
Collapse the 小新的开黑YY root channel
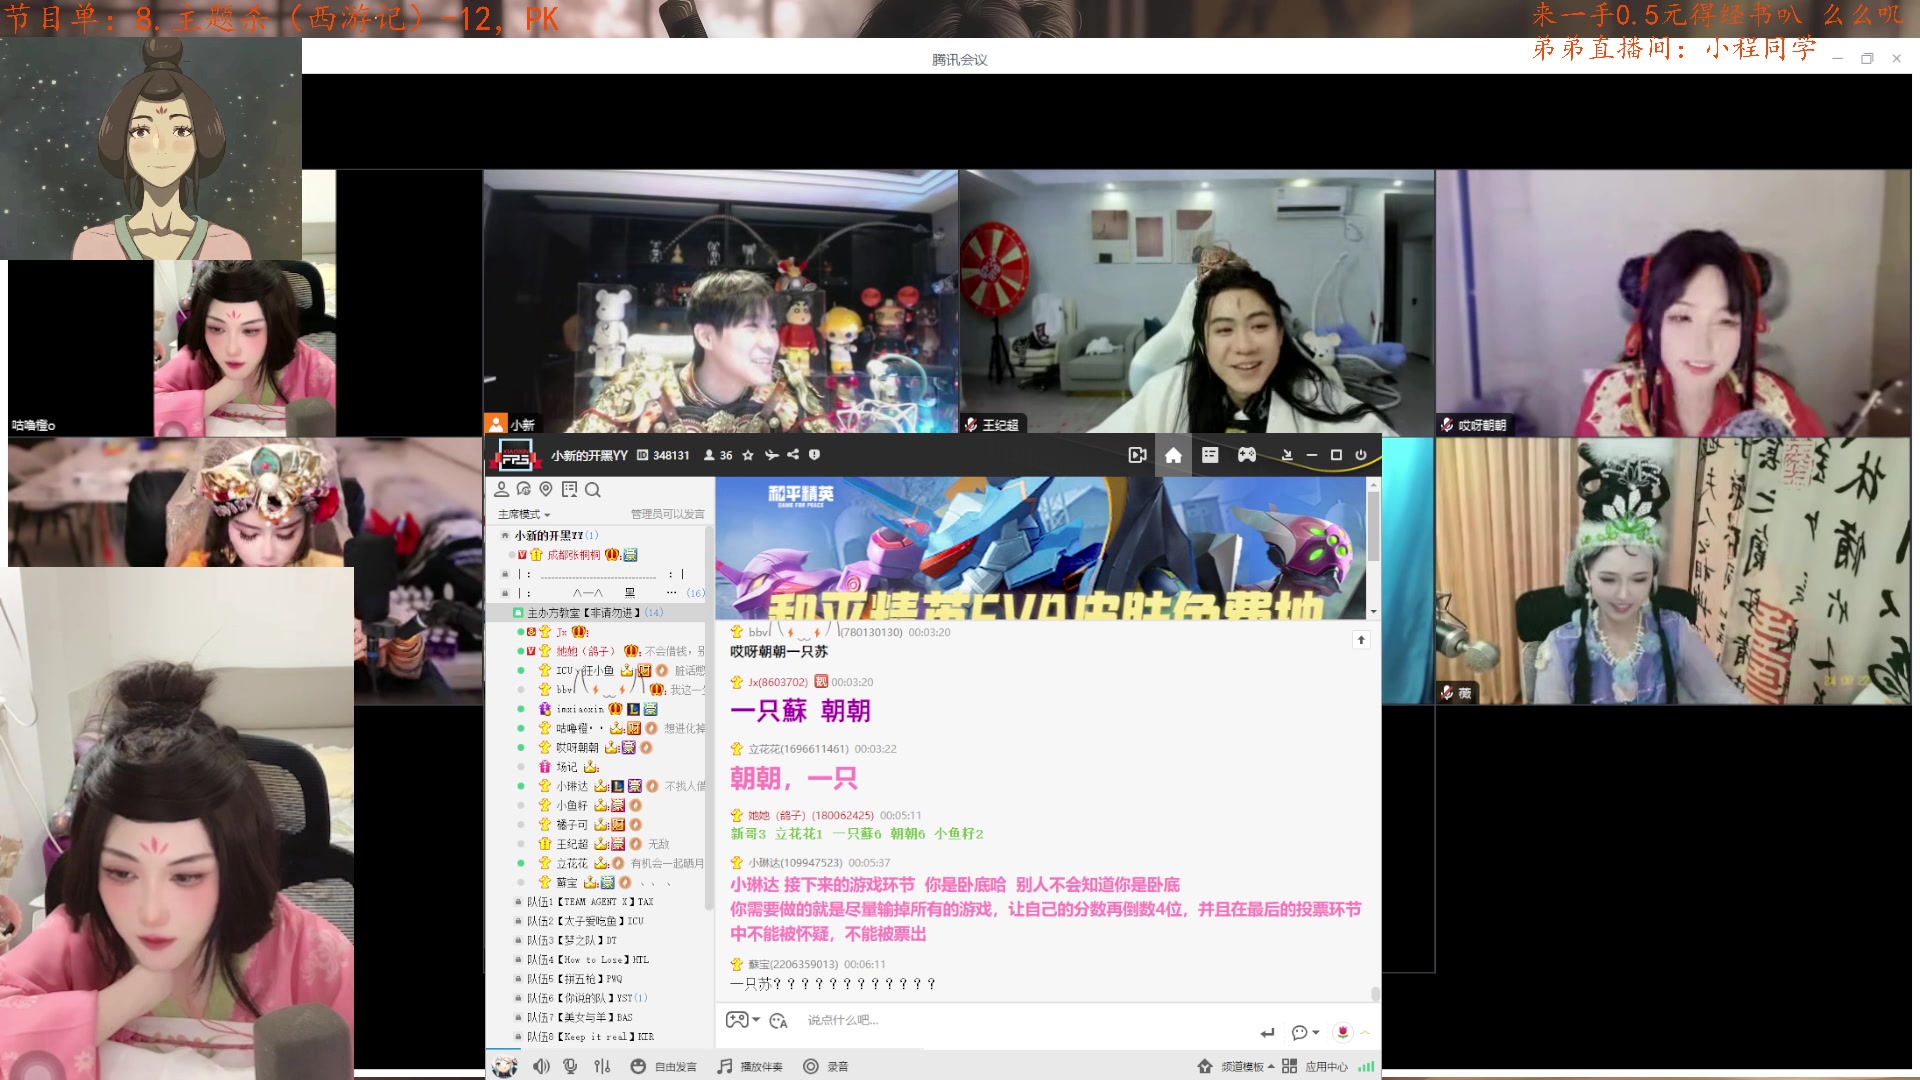(x=505, y=535)
